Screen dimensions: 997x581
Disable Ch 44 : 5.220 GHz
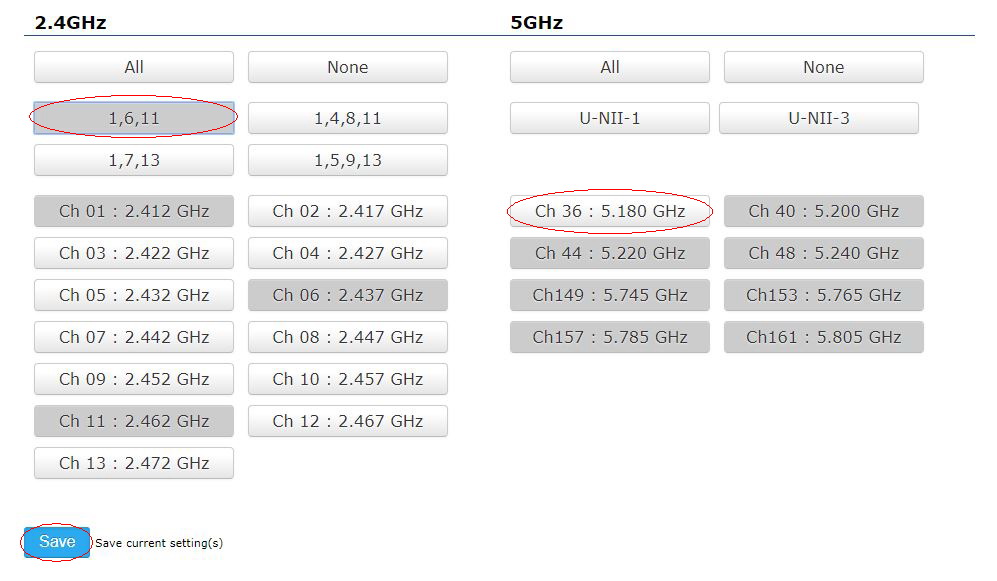(x=610, y=253)
